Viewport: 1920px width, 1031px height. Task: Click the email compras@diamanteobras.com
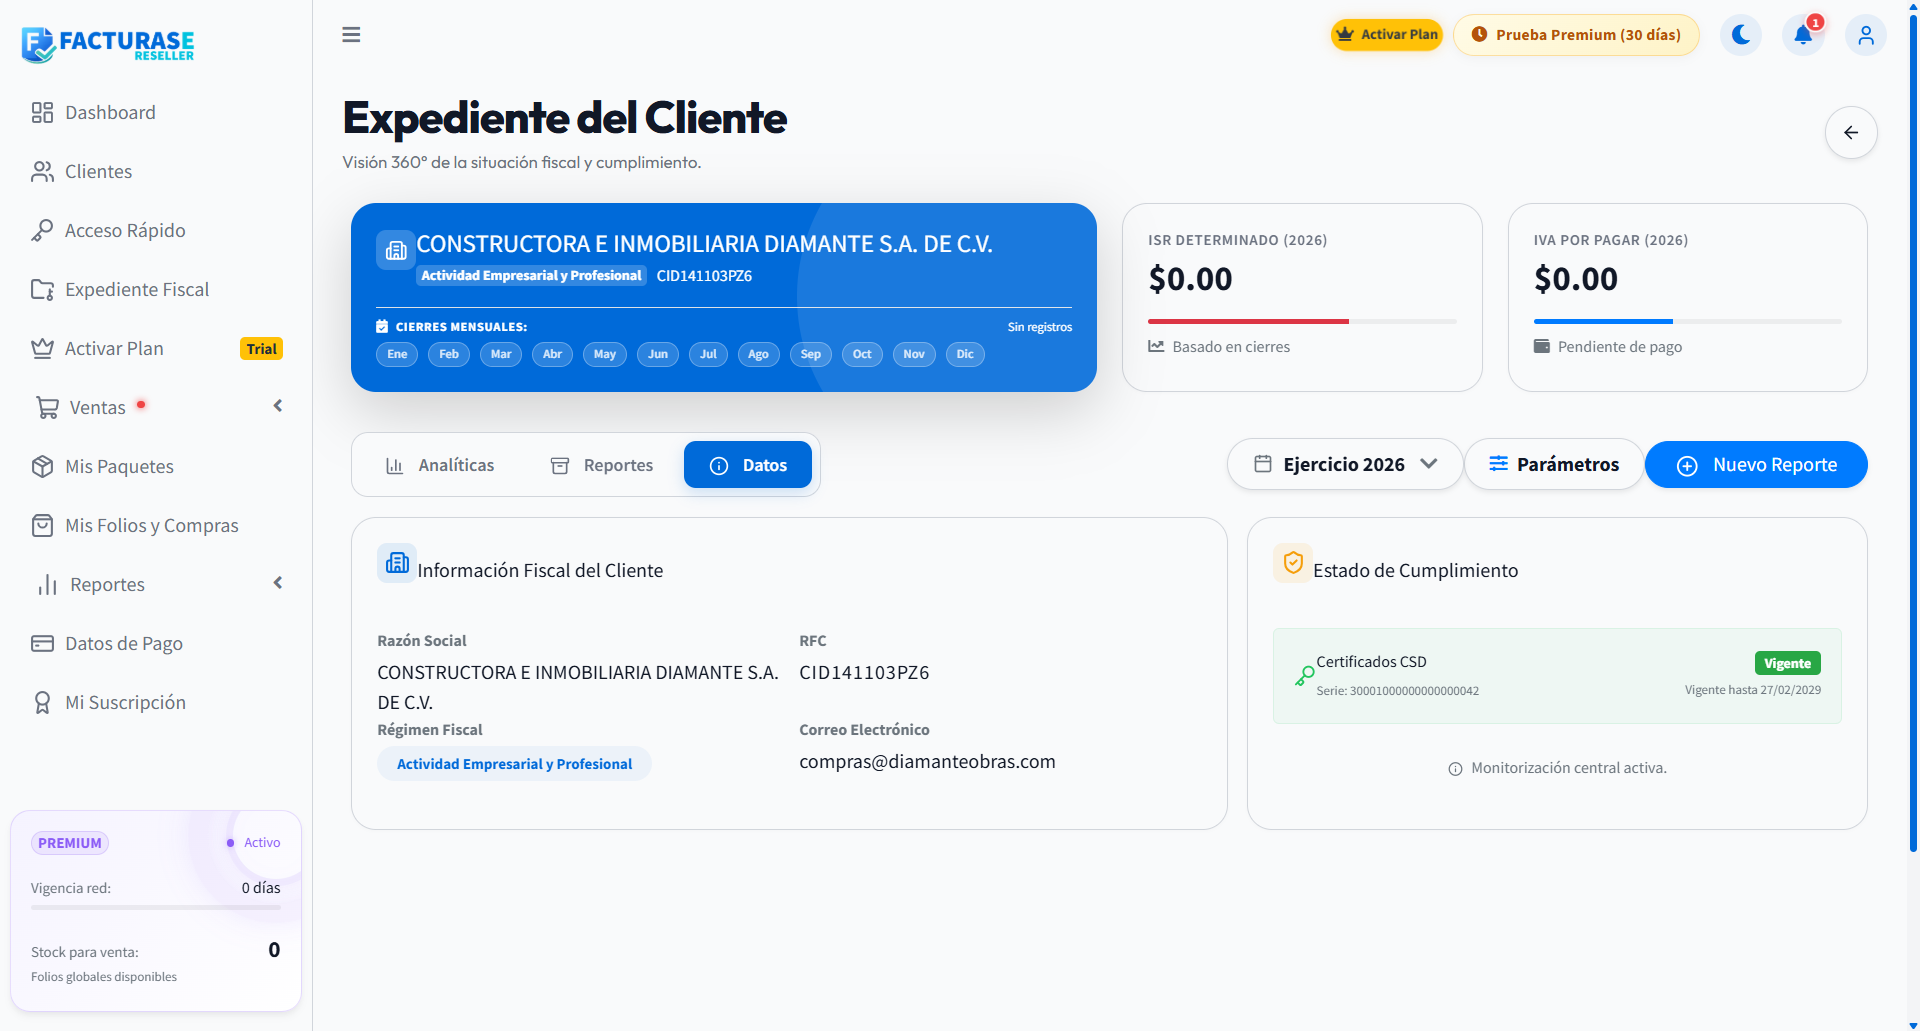[927, 762]
